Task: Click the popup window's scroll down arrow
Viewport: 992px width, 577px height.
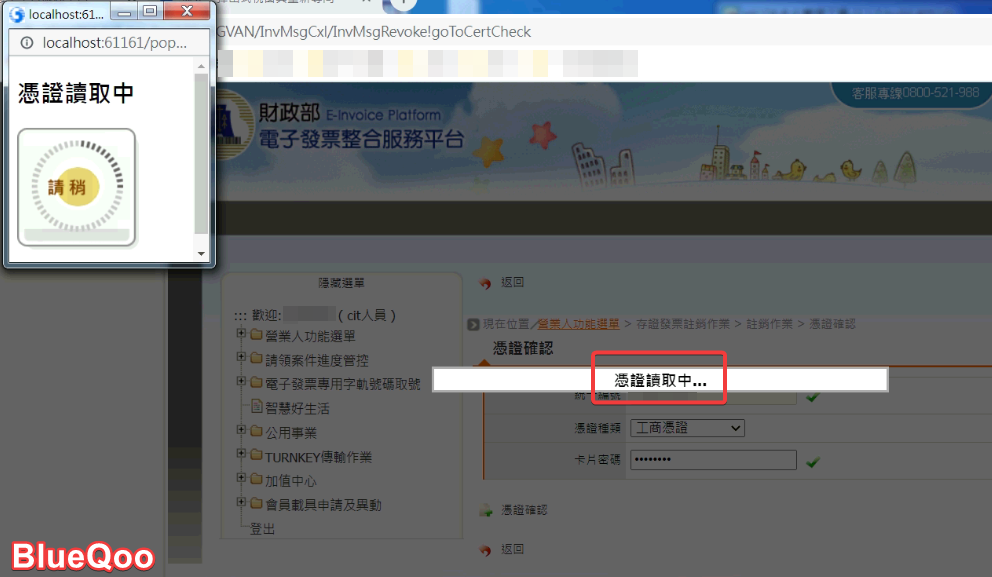Action: click(201, 254)
